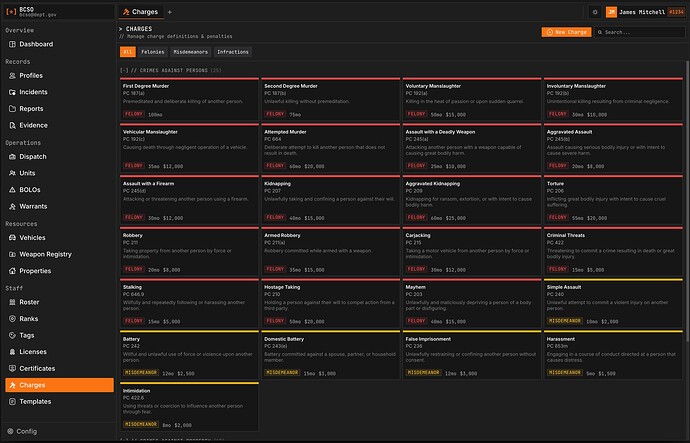Open the Armed Robbery charge
This screenshot has width=690, height=443.
[330, 252]
